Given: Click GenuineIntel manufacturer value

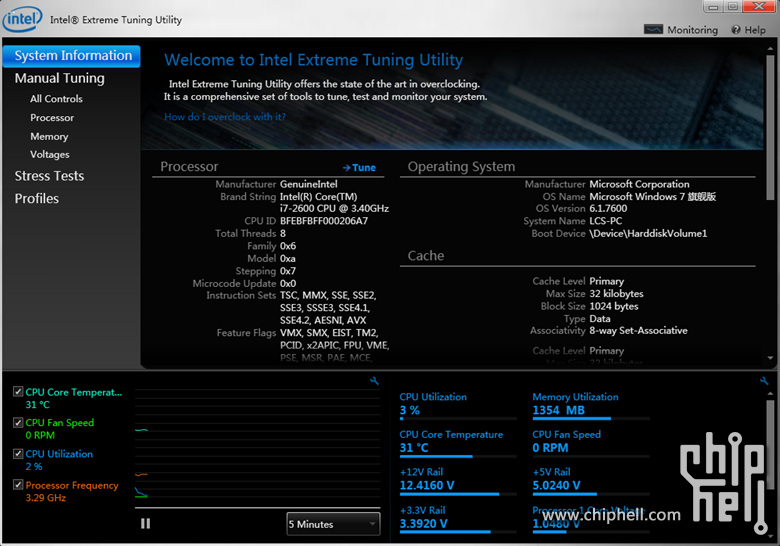Looking at the screenshot, I should [x=308, y=184].
